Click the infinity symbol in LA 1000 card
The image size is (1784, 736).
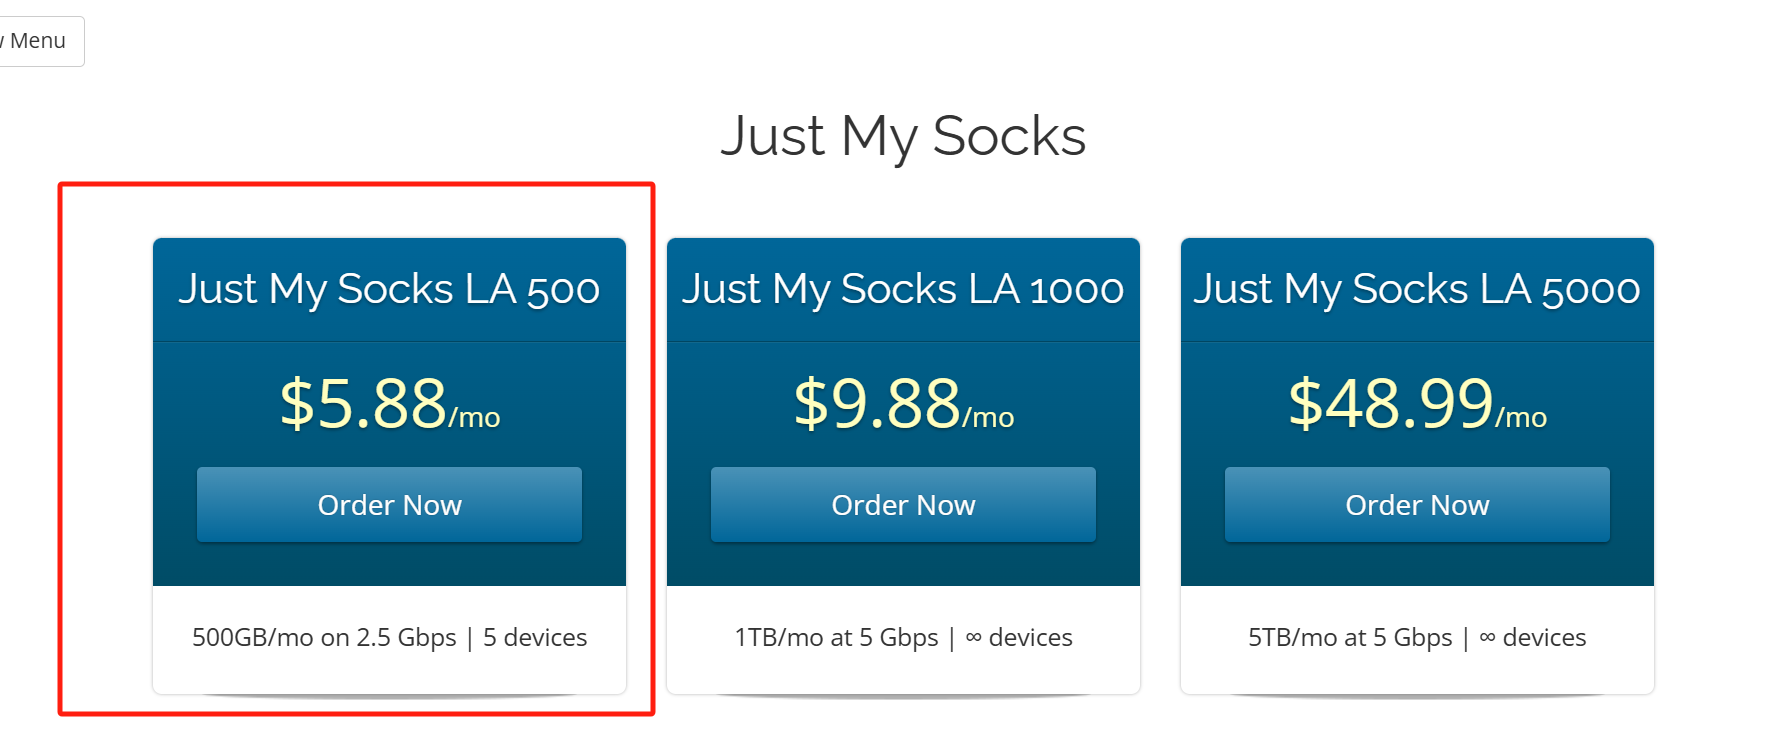(973, 638)
